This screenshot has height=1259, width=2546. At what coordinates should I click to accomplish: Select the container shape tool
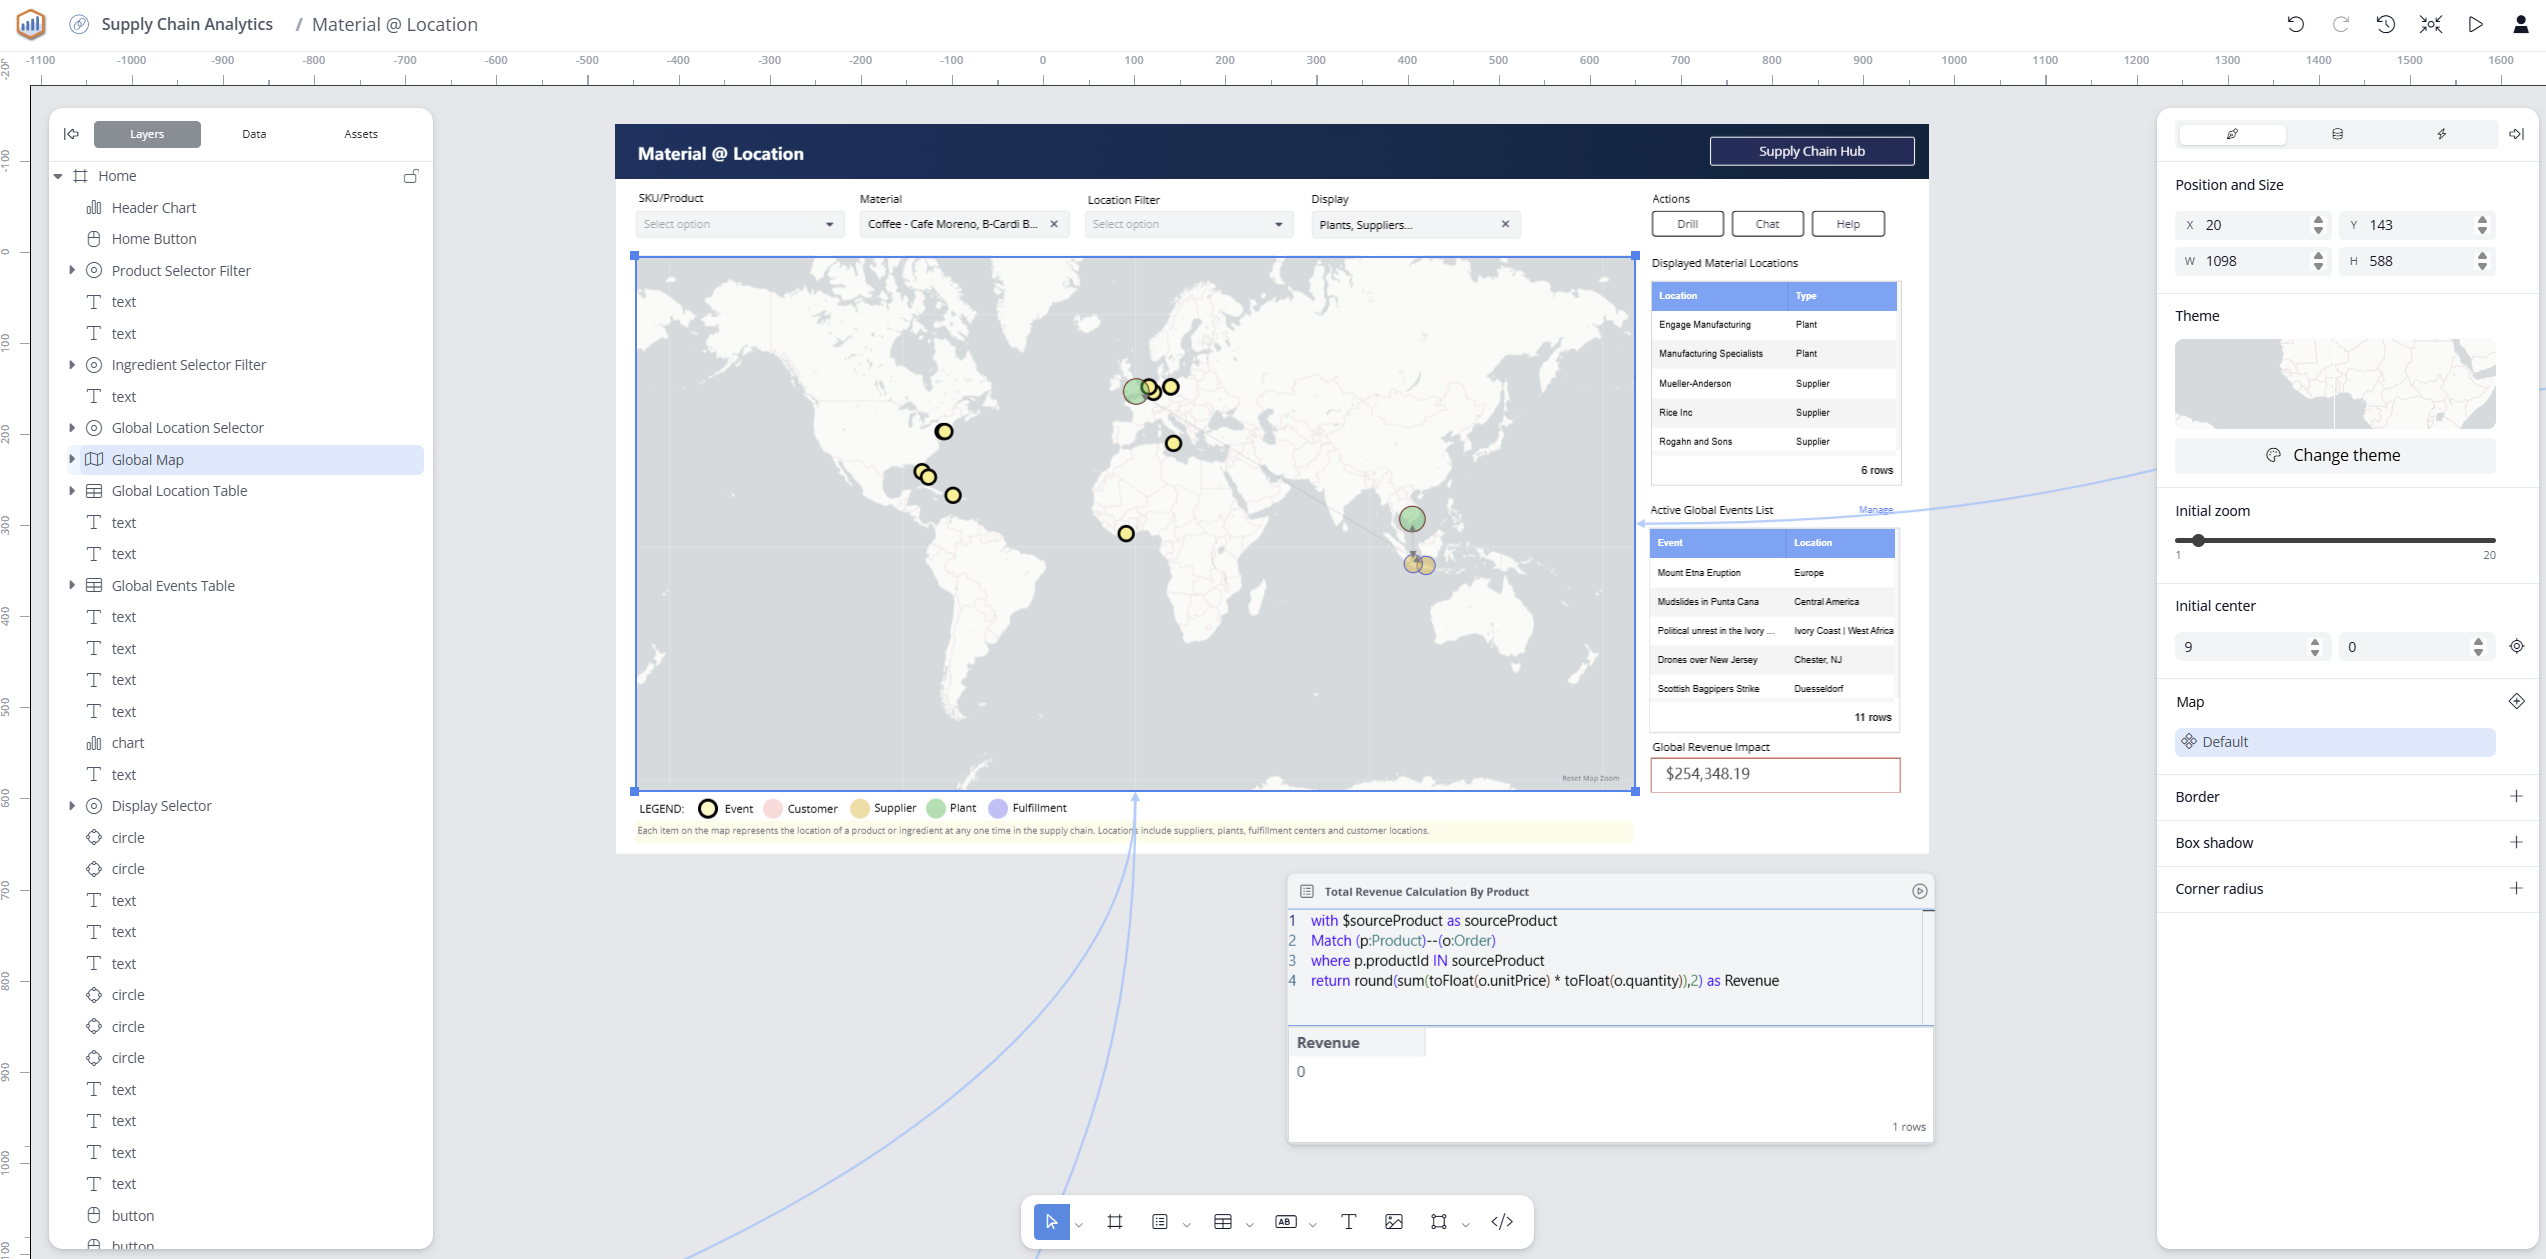click(1439, 1221)
